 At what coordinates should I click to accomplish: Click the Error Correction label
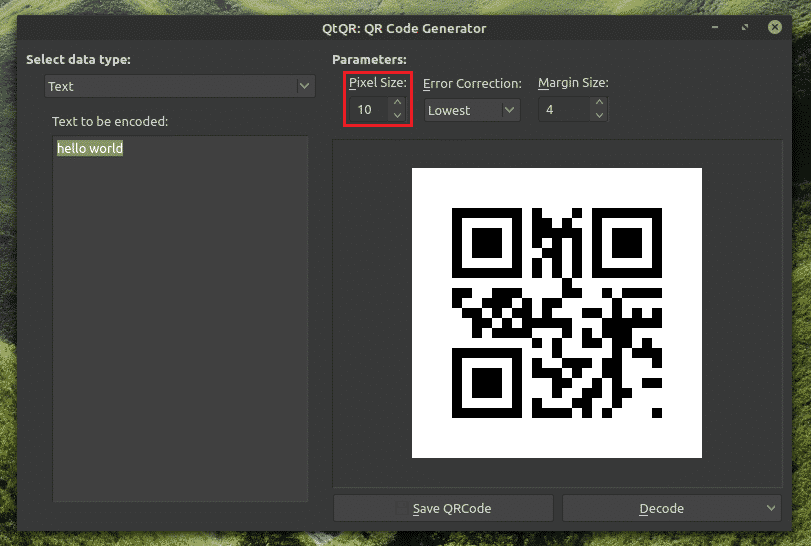click(472, 83)
